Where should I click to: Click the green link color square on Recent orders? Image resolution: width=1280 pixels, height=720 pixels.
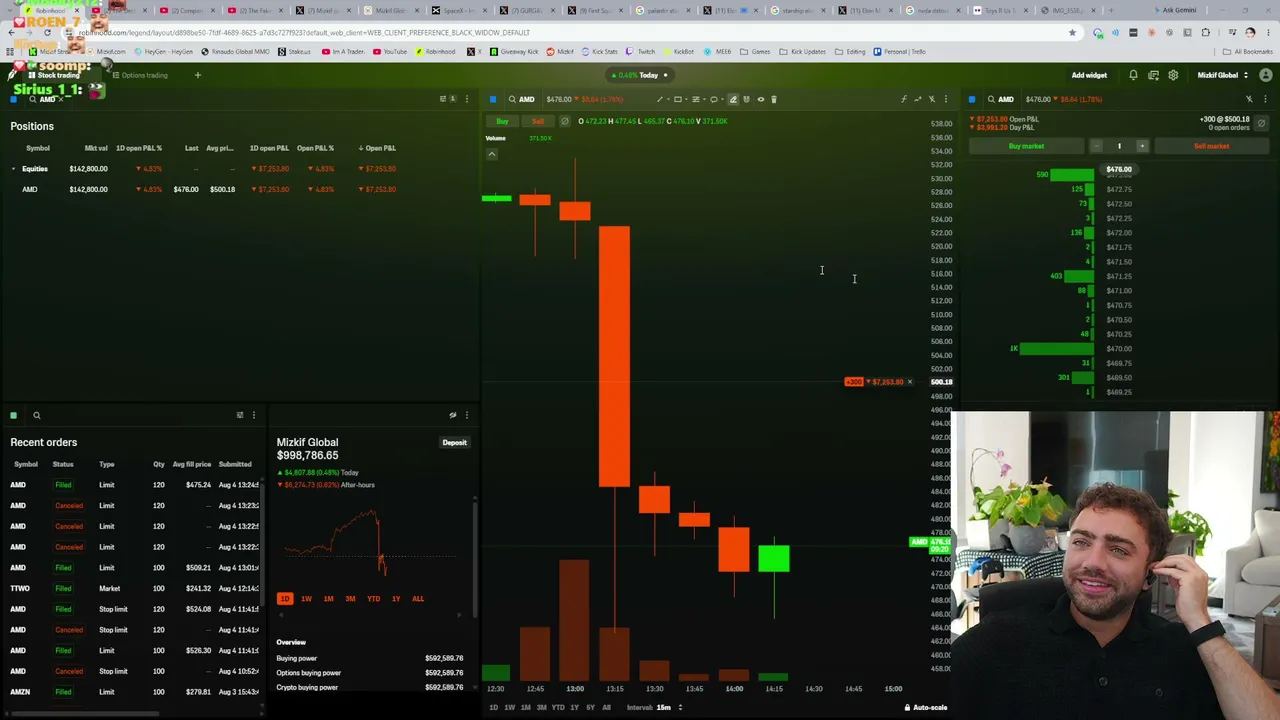[x=14, y=415]
